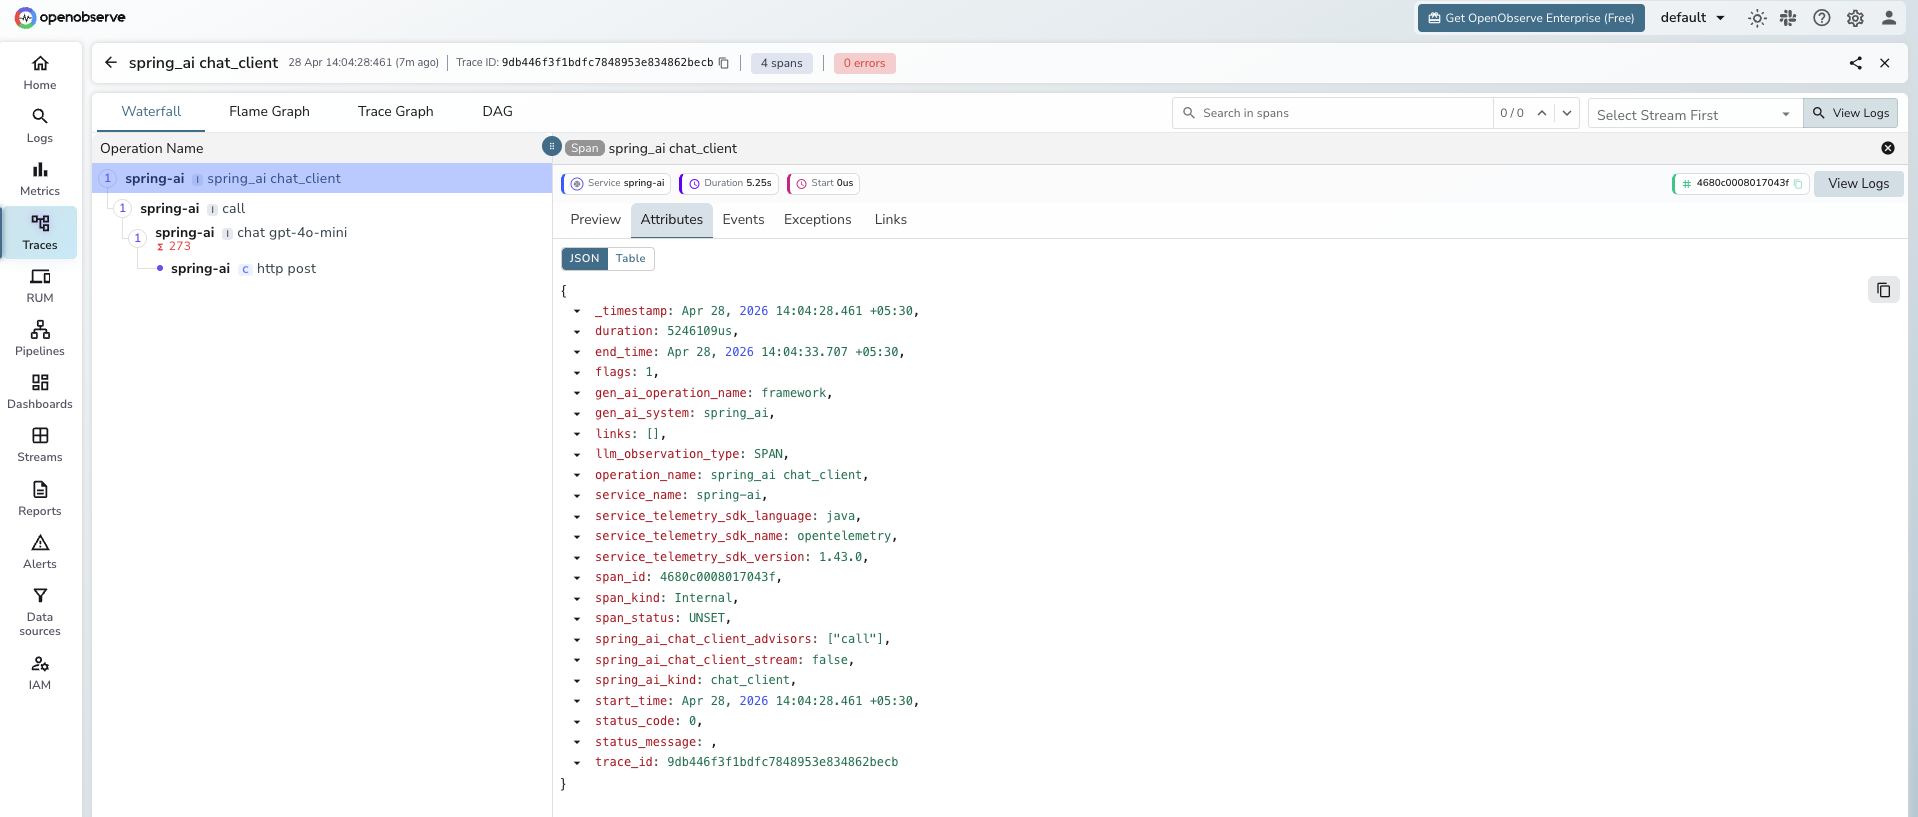
Task: Open RUM in the sidebar
Action: click(x=40, y=286)
